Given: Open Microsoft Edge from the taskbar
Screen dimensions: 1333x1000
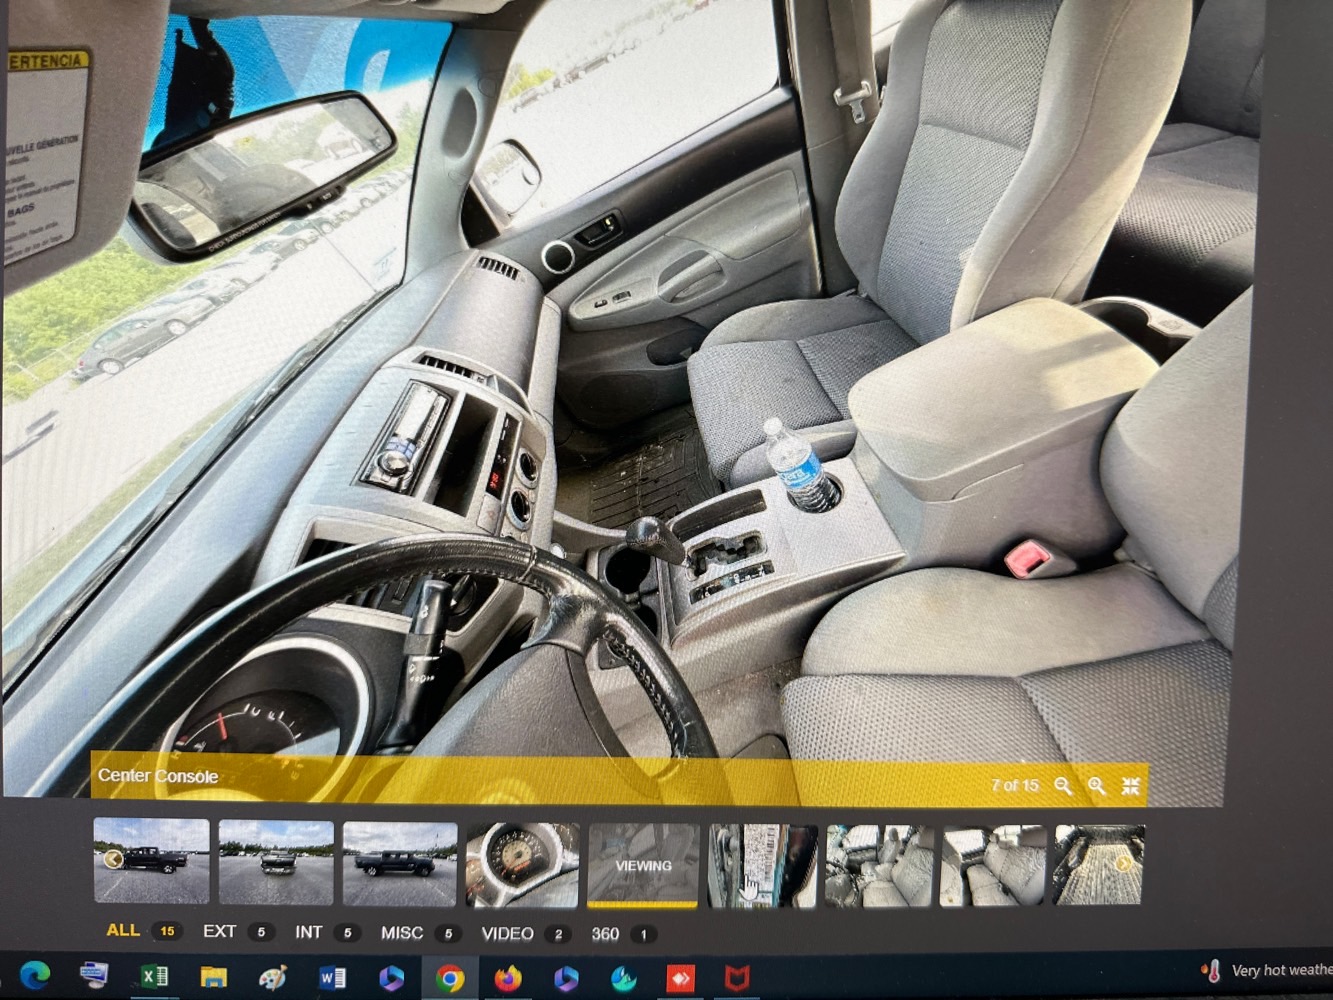Looking at the screenshot, I should [35, 976].
